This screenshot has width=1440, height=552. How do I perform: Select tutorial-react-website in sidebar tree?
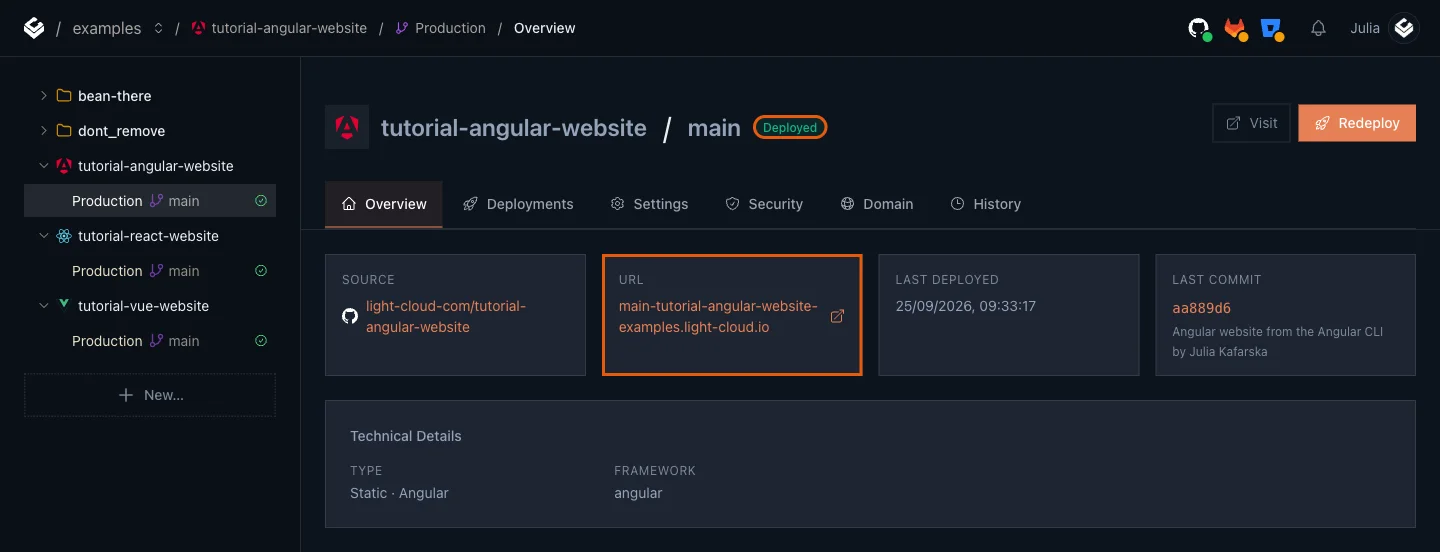[x=148, y=236]
